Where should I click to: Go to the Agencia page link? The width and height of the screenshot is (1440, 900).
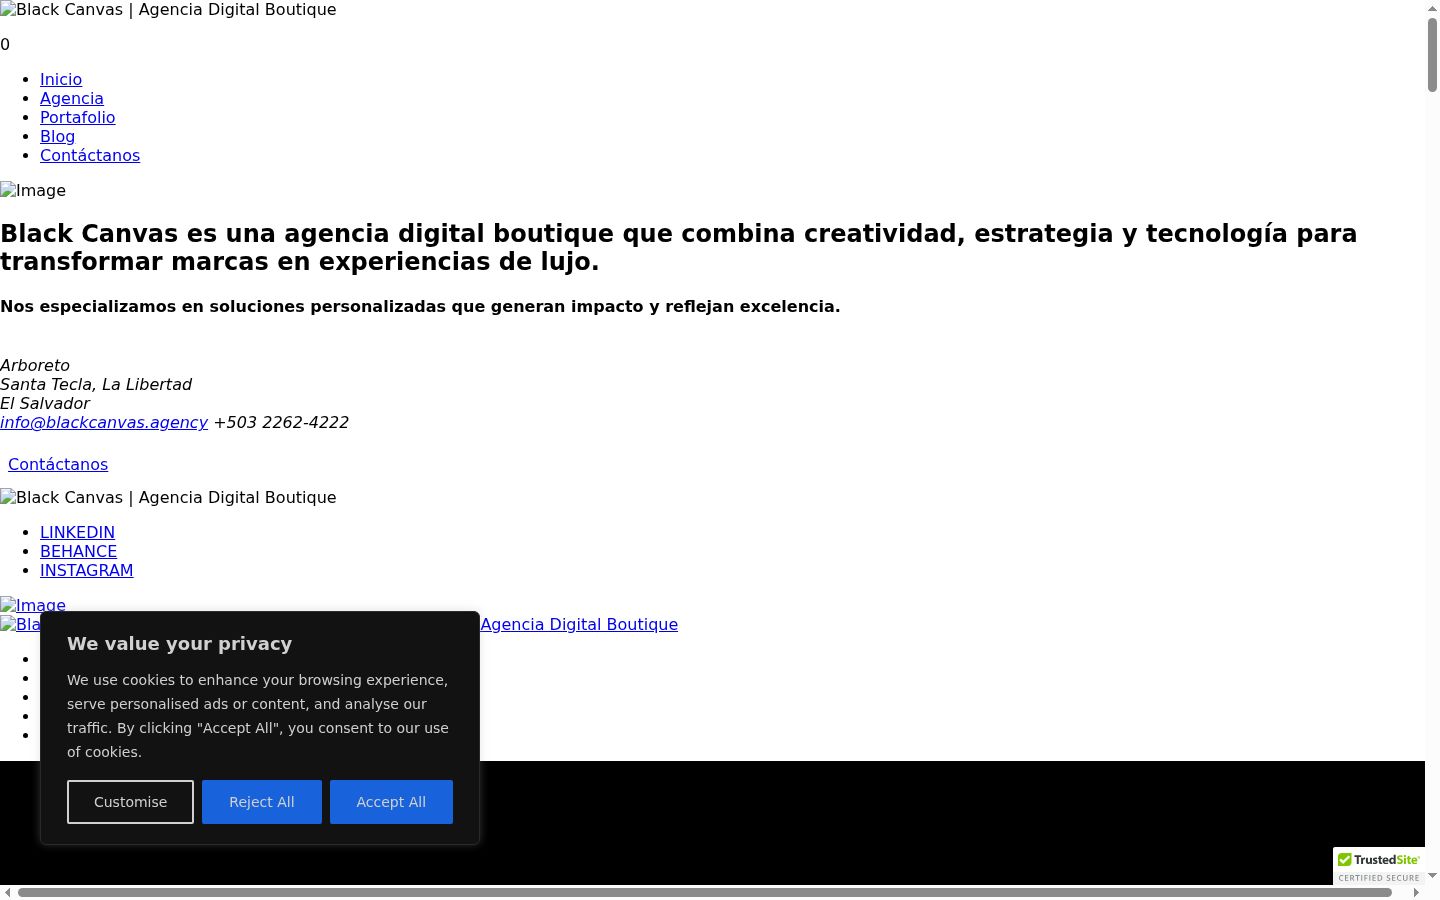pyautogui.click(x=72, y=98)
